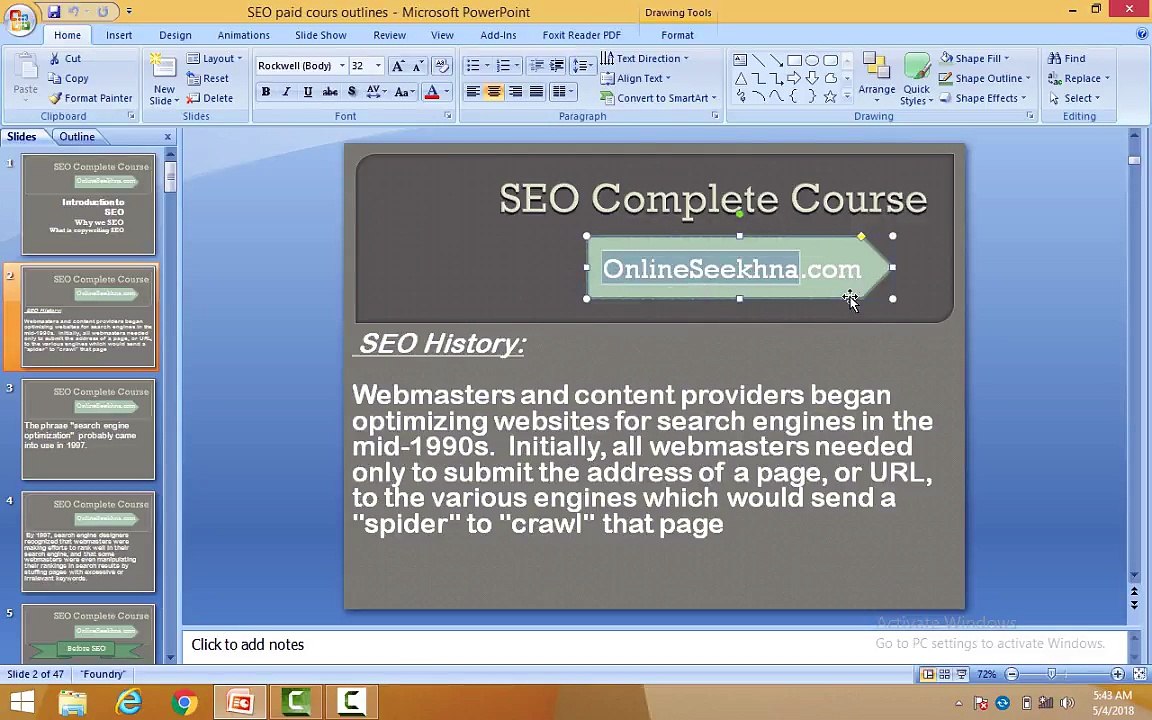The width and height of the screenshot is (1152, 720).
Task: Switch to Slide Sorter view
Action: point(945,674)
